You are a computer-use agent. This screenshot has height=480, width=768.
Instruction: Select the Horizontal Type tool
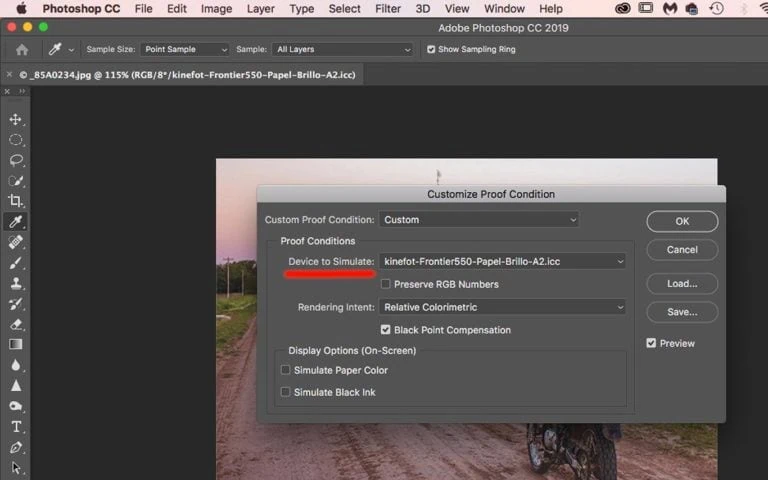pos(15,427)
